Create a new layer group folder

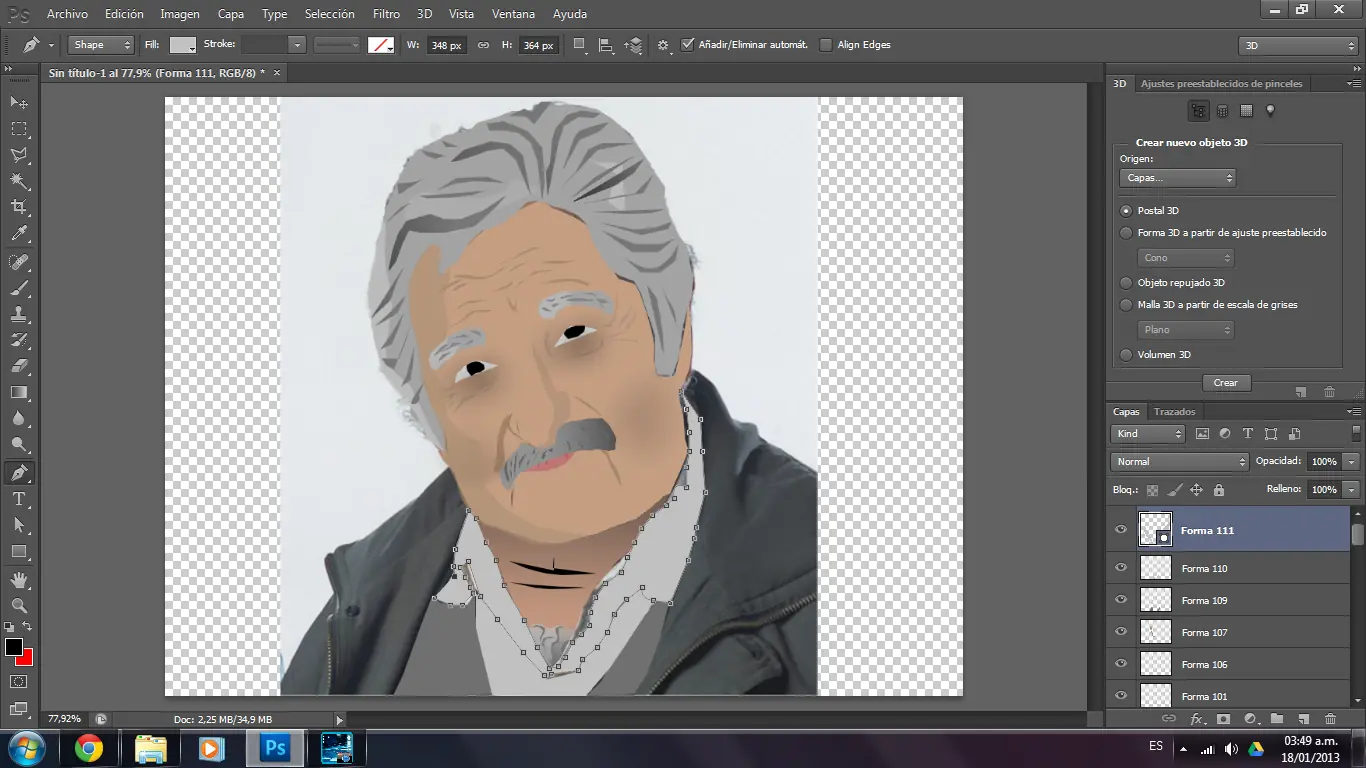(x=1277, y=719)
